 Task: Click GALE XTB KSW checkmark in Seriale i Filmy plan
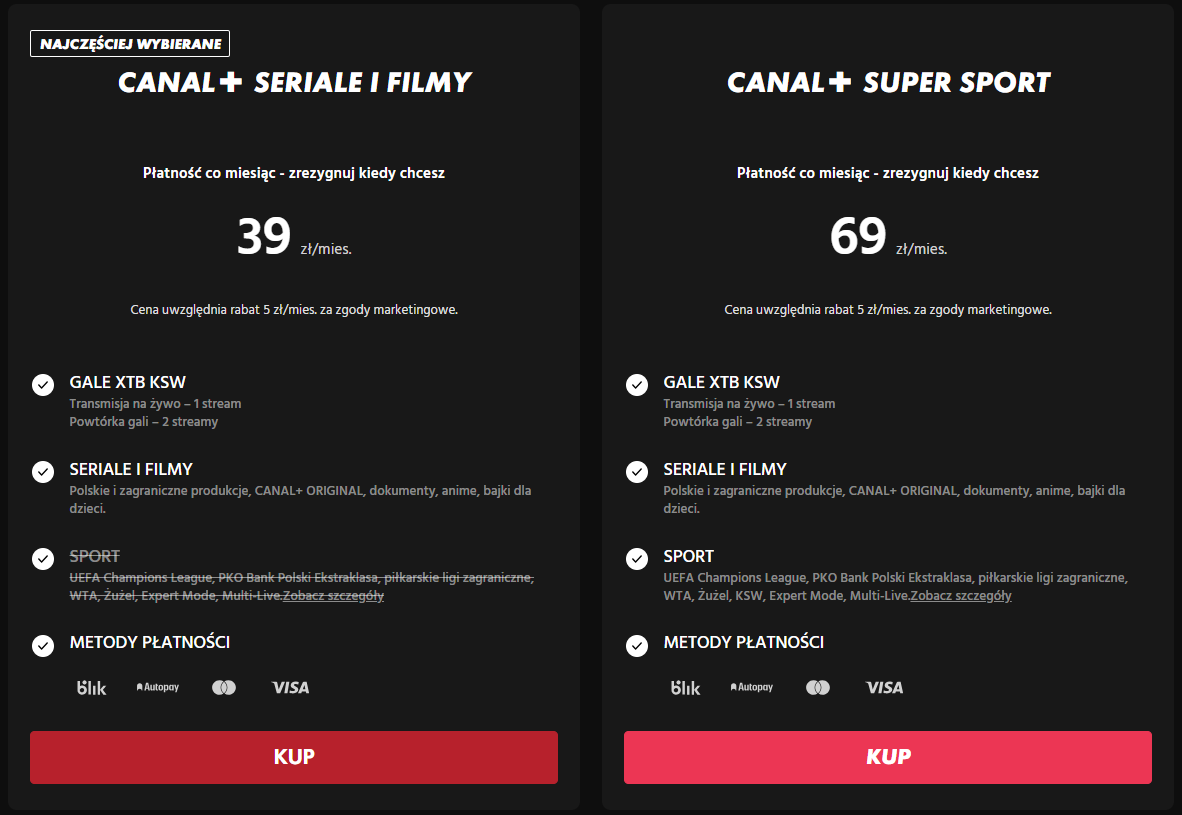[x=43, y=385]
